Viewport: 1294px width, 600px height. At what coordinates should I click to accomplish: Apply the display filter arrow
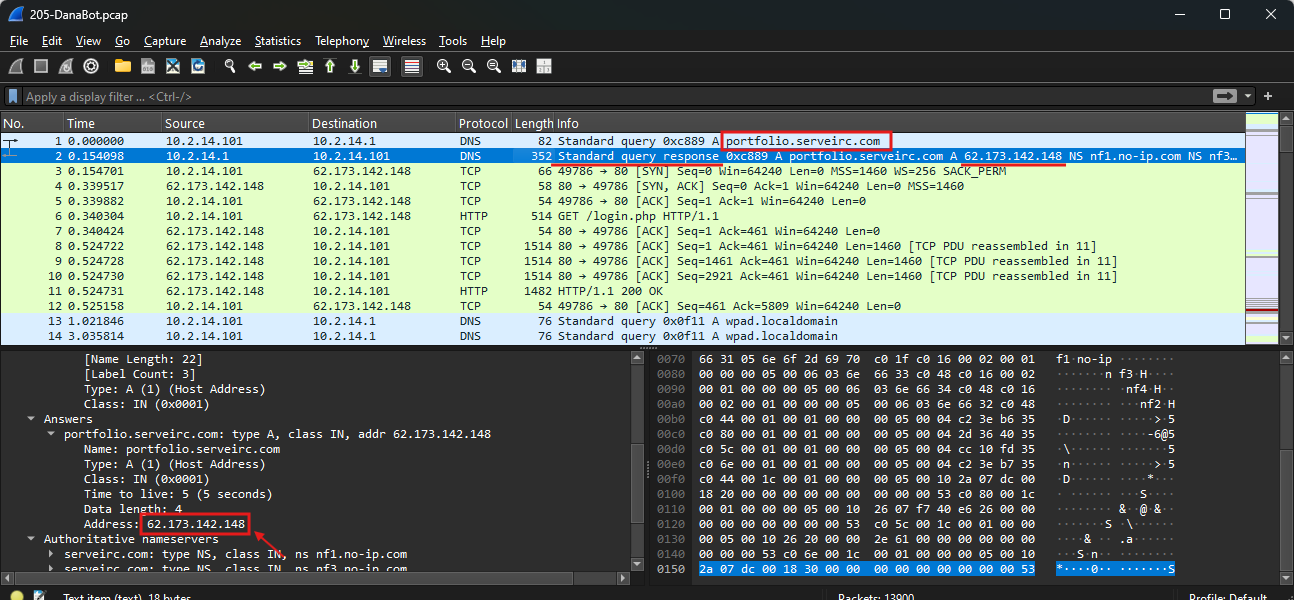[x=1225, y=96]
